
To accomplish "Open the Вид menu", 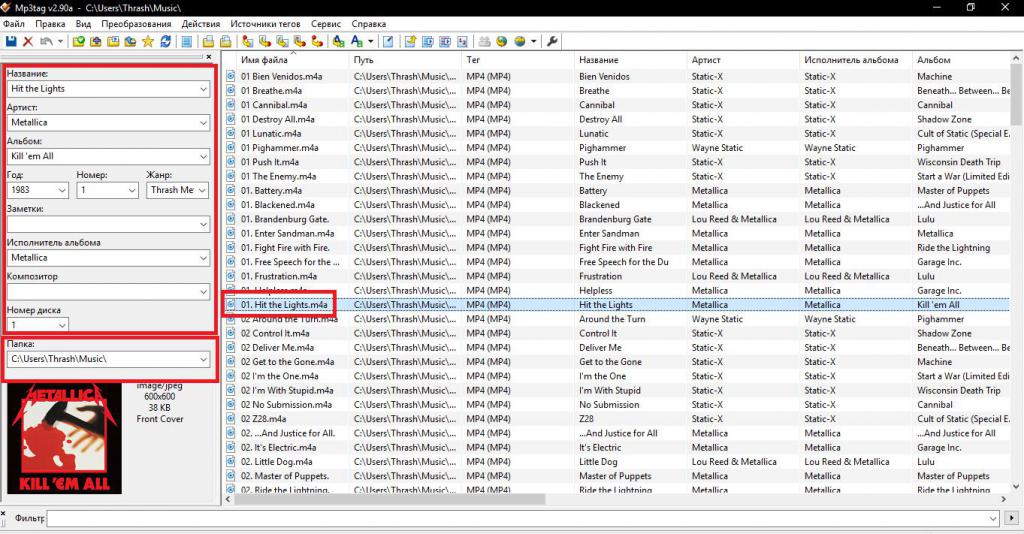I will (x=84, y=24).
